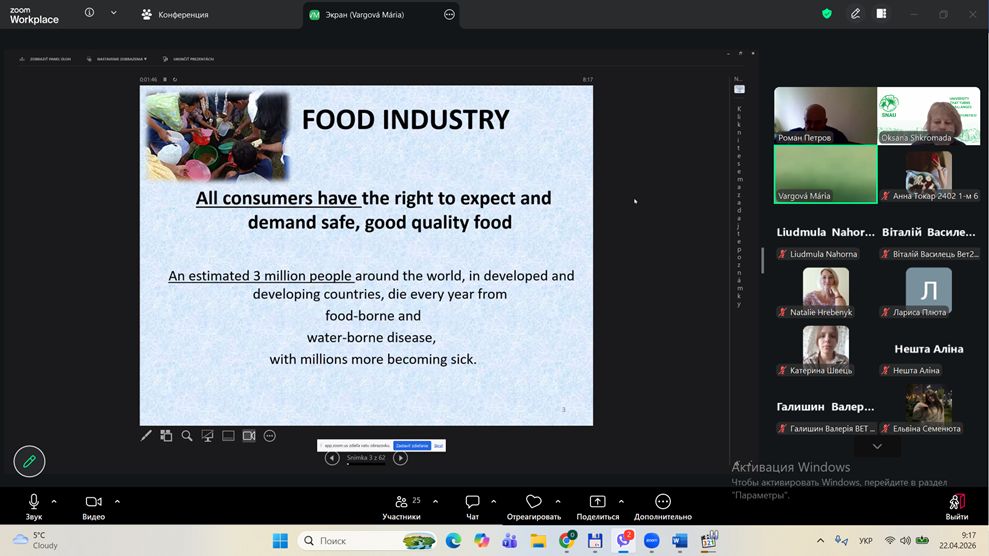
Task: Expand video options arrow next to Видео
Action: (x=117, y=501)
